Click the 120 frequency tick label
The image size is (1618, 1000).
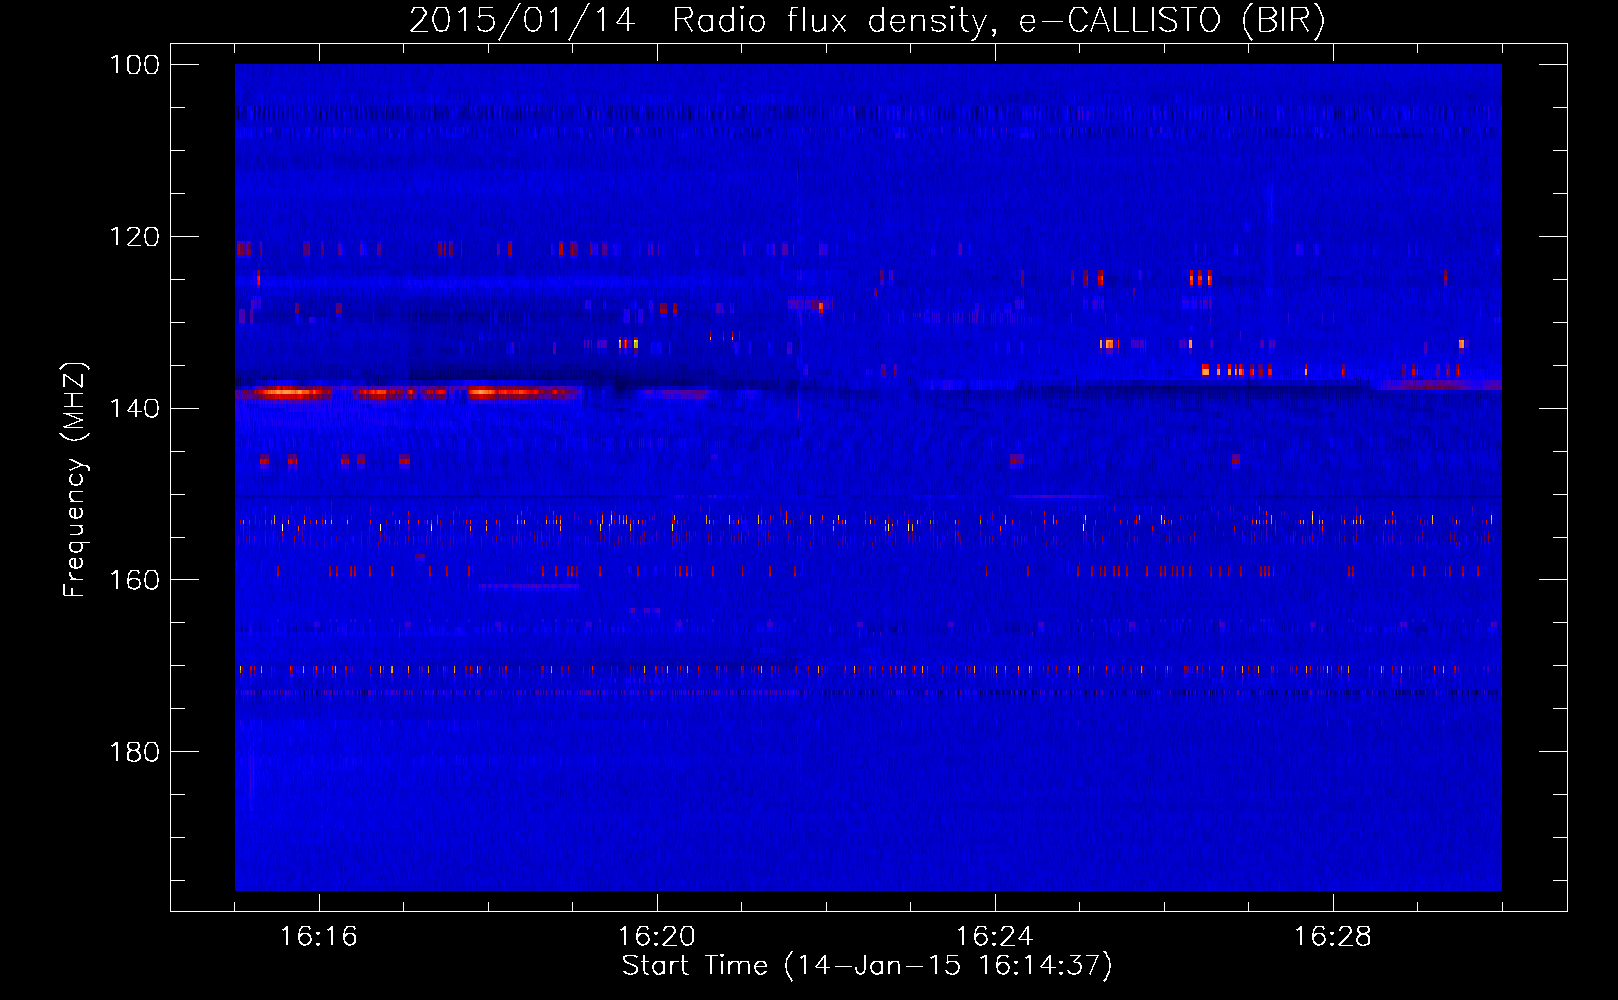point(135,237)
